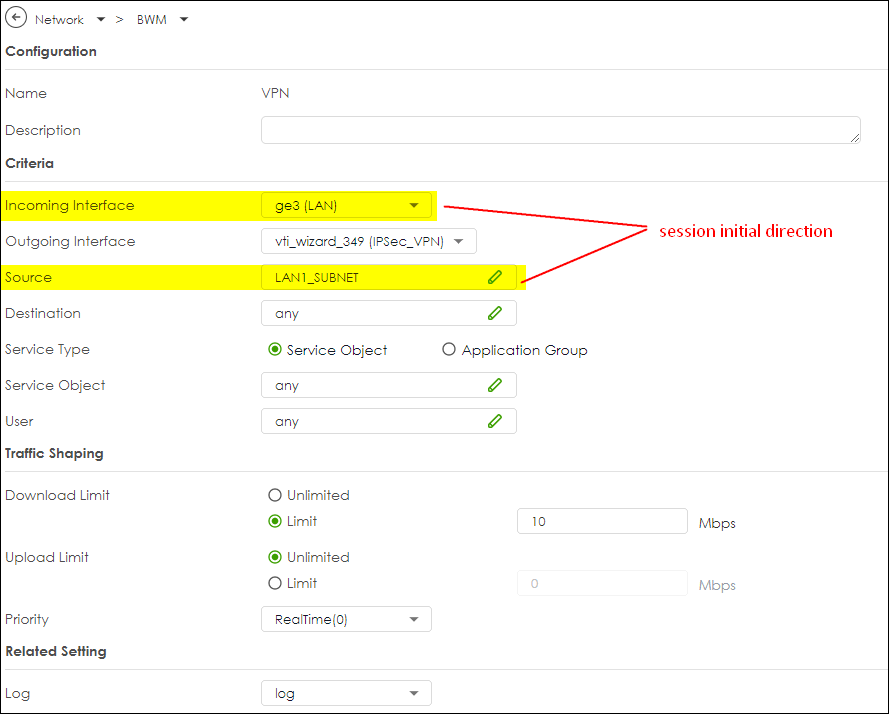Click the Source LAN1_SUBNET field
Image resolution: width=889 pixels, height=714 pixels.
(389, 277)
